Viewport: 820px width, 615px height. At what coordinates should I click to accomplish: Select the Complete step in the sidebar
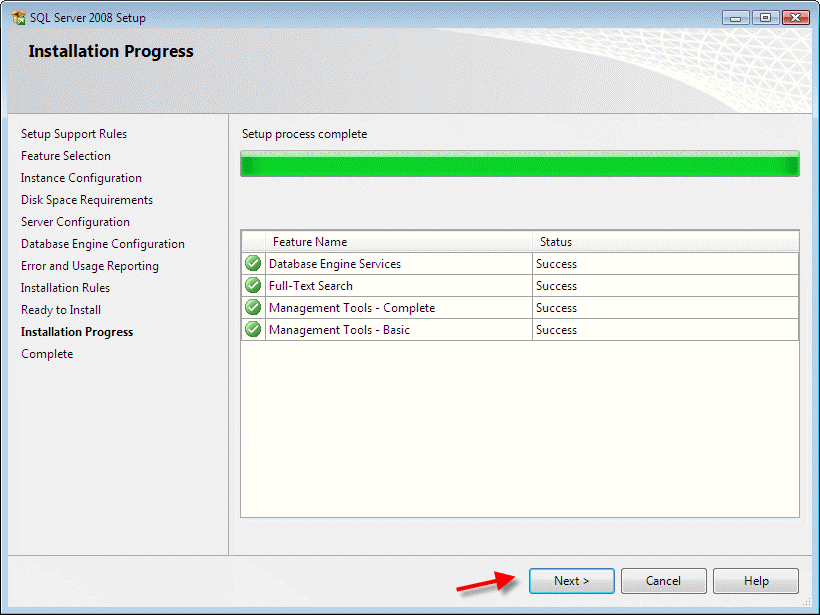tap(47, 354)
